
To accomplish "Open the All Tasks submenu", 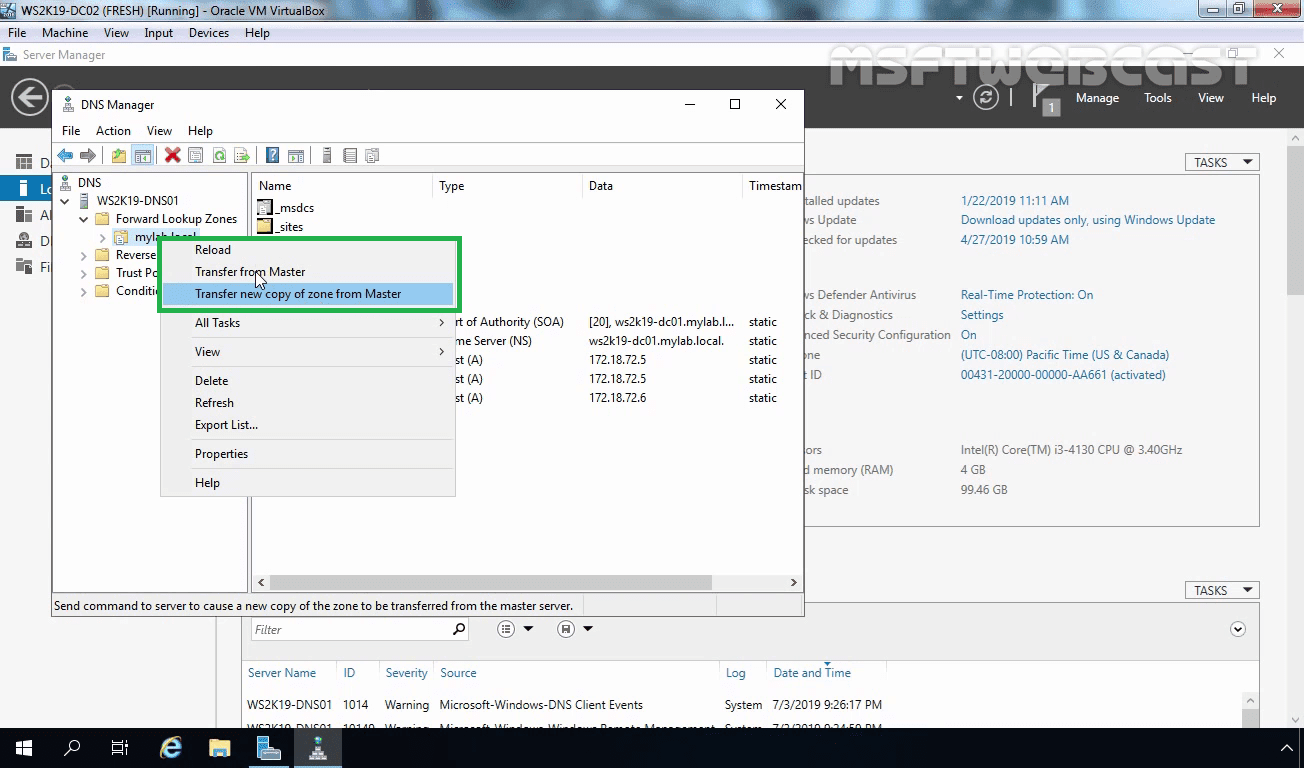I will pyautogui.click(x=307, y=323).
